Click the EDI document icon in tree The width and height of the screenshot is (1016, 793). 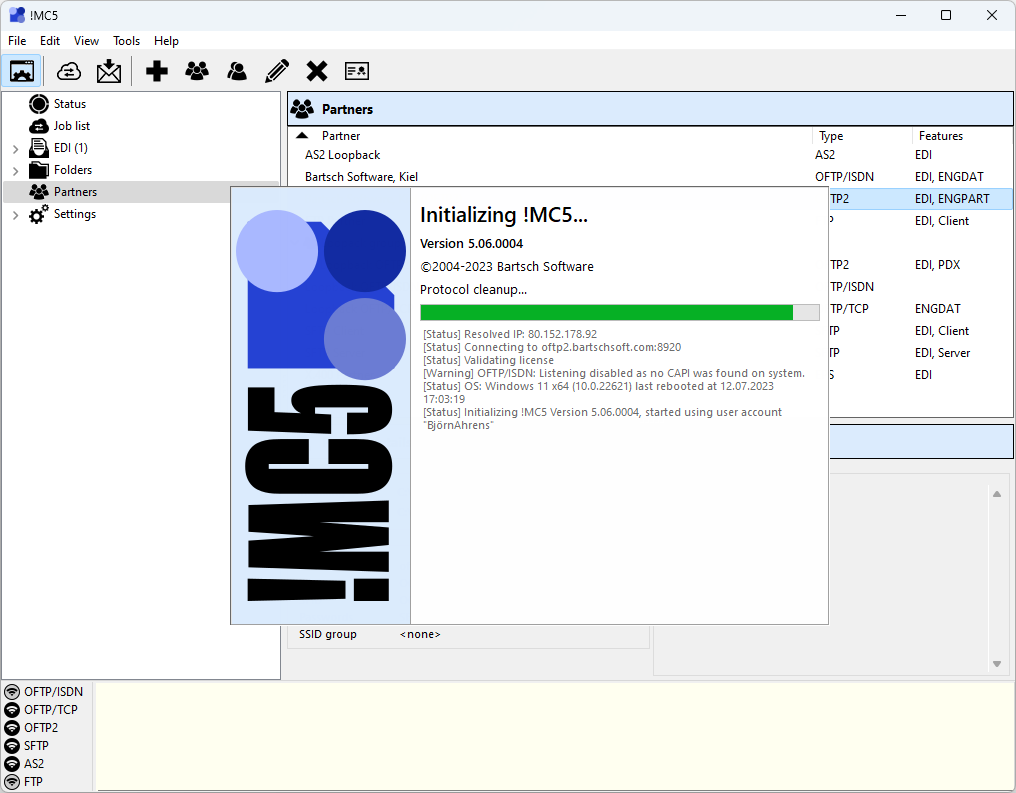coord(39,148)
